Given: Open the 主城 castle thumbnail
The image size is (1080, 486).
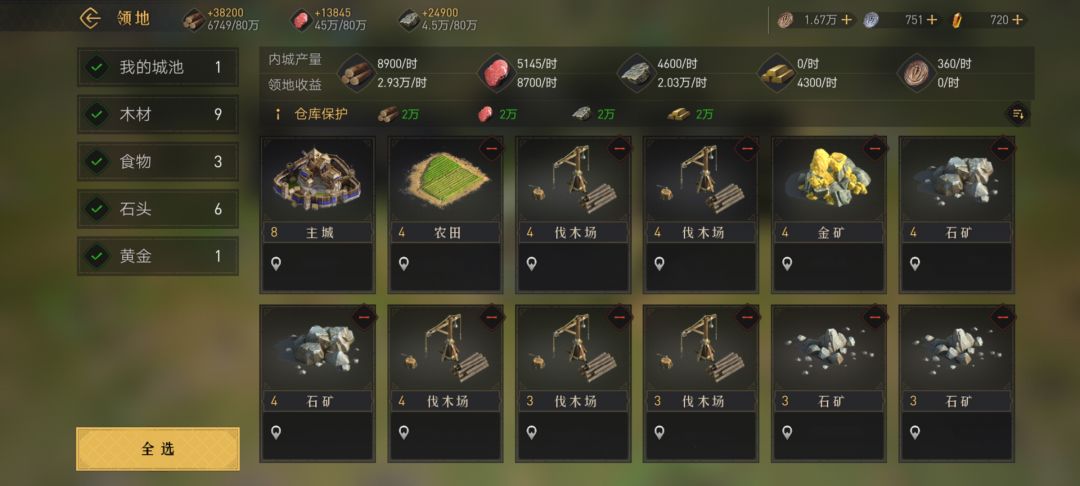Looking at the screenshot, I should point(317,179).
